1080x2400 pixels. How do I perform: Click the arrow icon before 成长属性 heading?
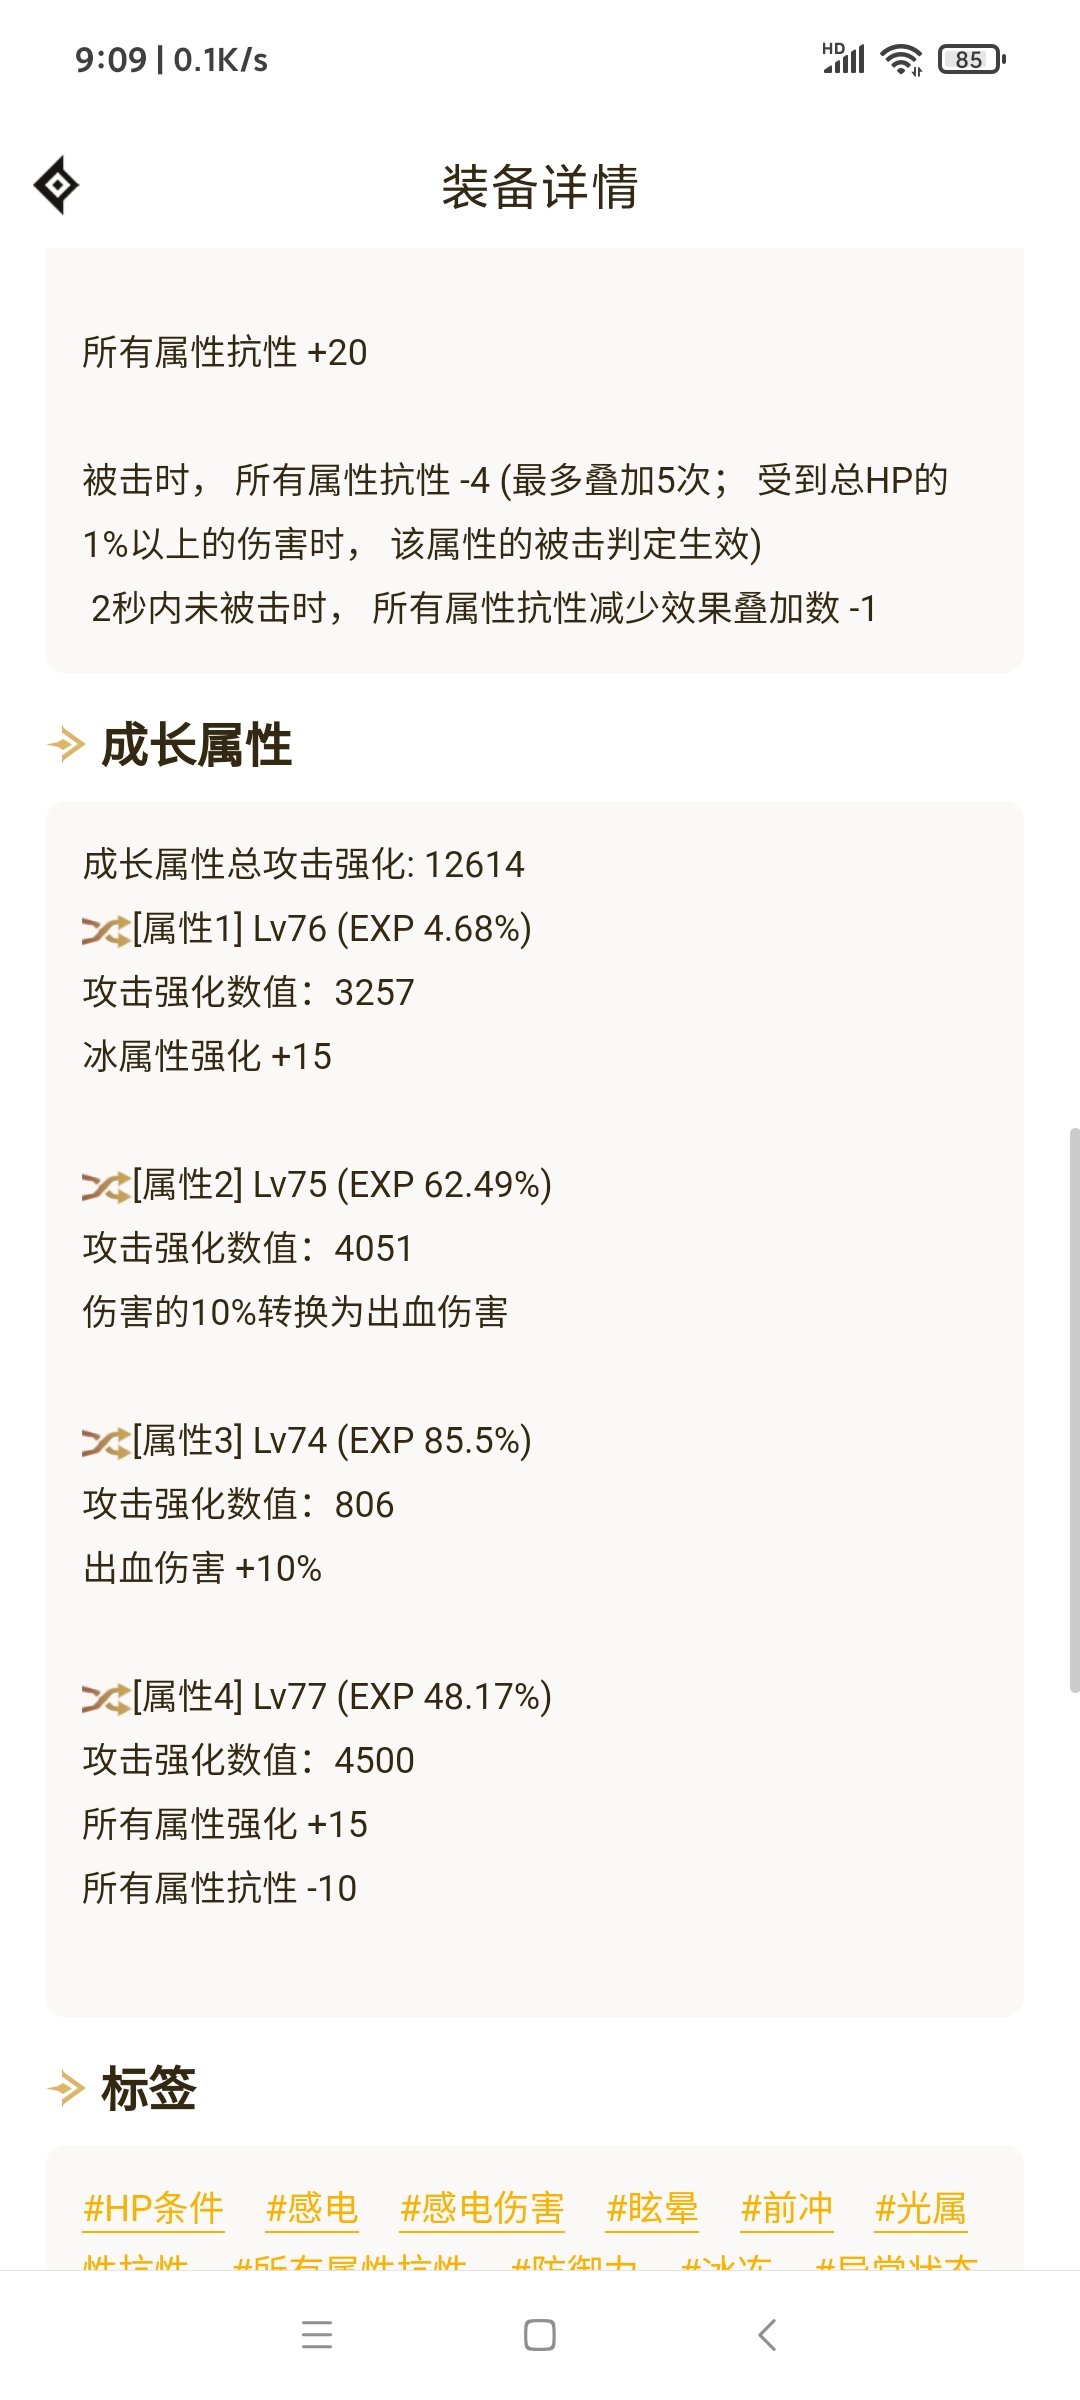pos(67,745)
